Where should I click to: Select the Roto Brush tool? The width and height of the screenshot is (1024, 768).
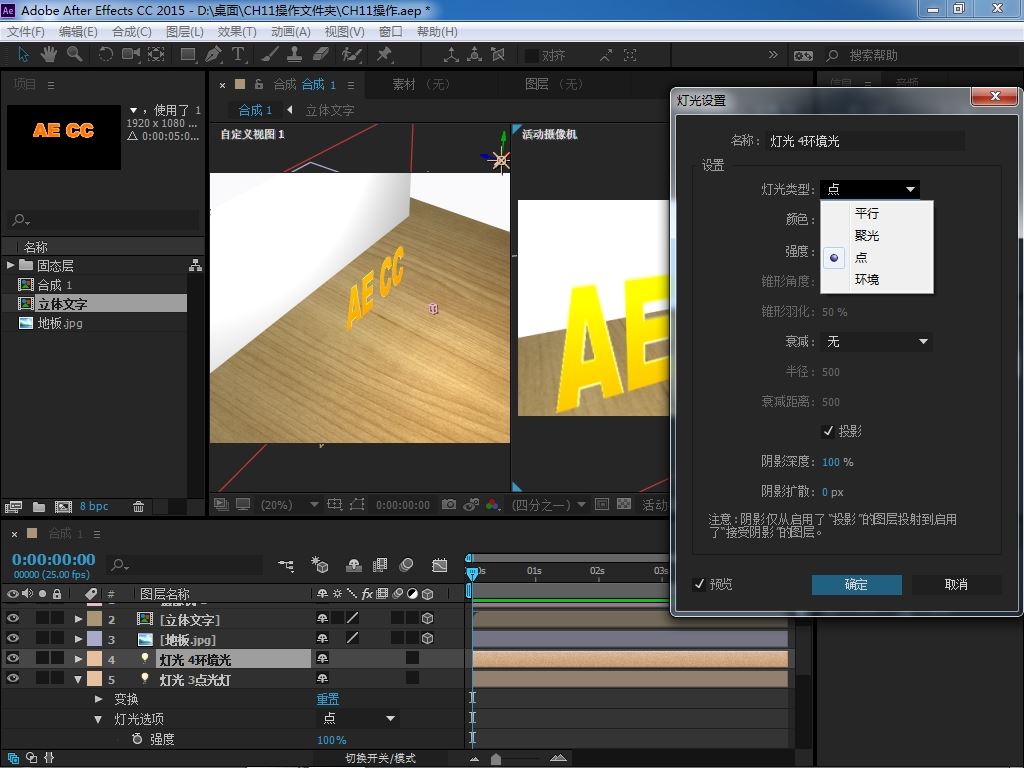click(351, 55)
